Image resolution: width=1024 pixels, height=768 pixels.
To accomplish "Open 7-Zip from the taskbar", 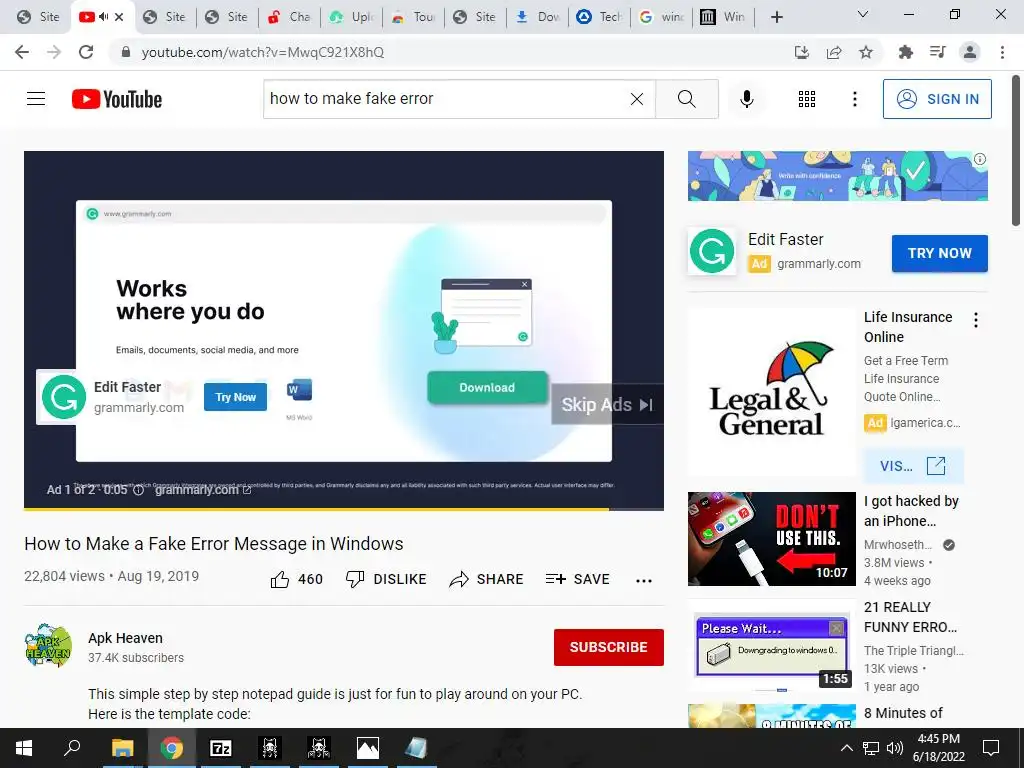I will click(221, 748).
